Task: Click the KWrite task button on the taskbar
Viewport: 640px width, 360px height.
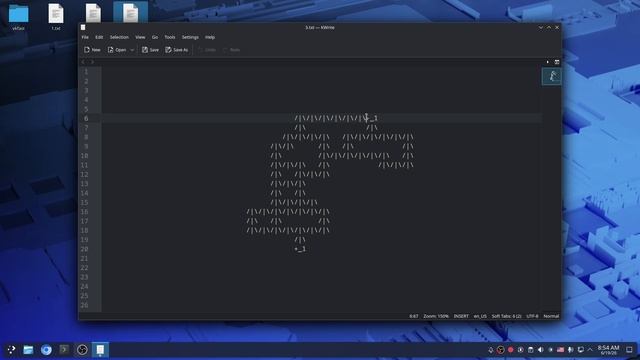Action: tap(100, 350)
